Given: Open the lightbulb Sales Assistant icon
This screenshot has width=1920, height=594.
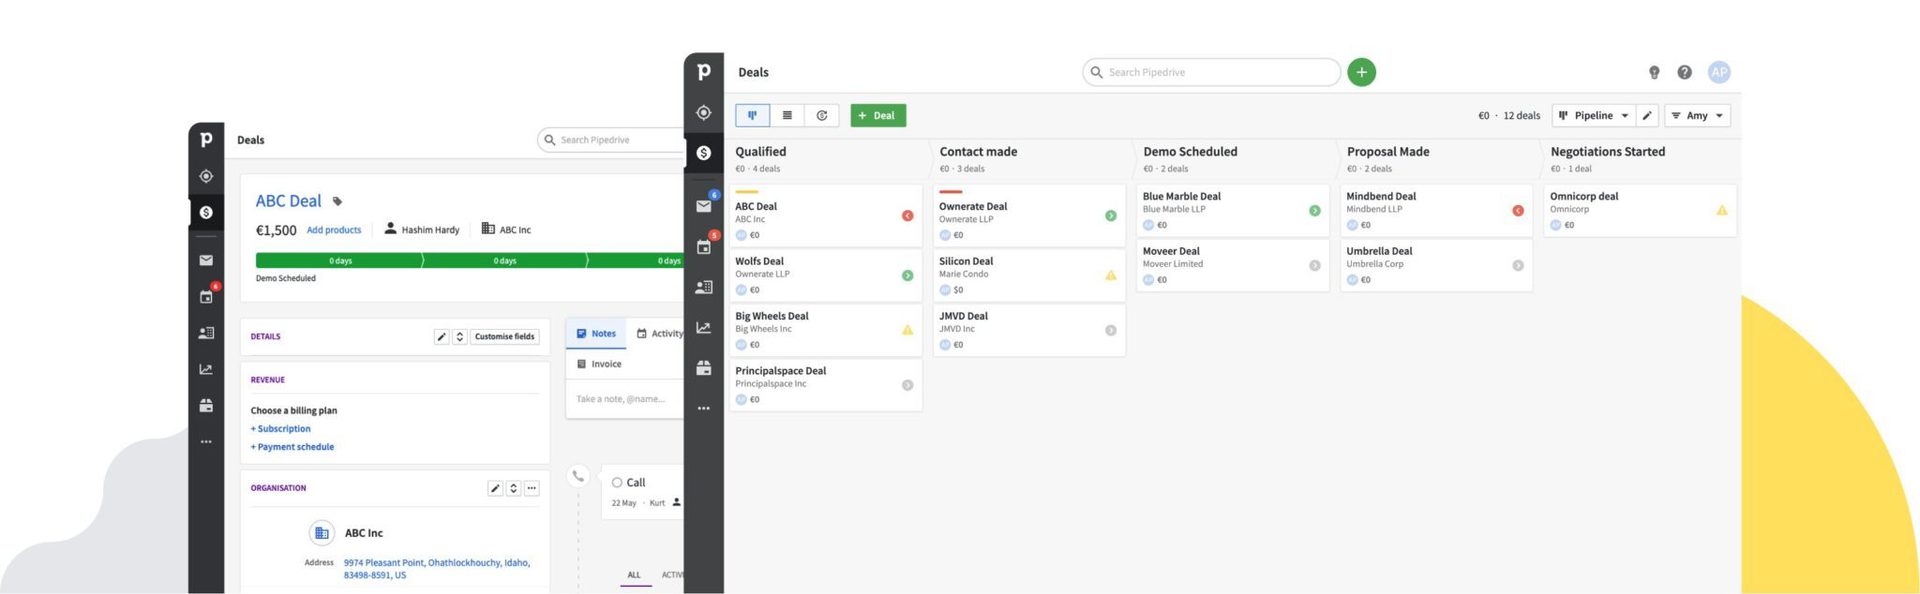Looking at the screenshot, I should tap(1654, 72).
